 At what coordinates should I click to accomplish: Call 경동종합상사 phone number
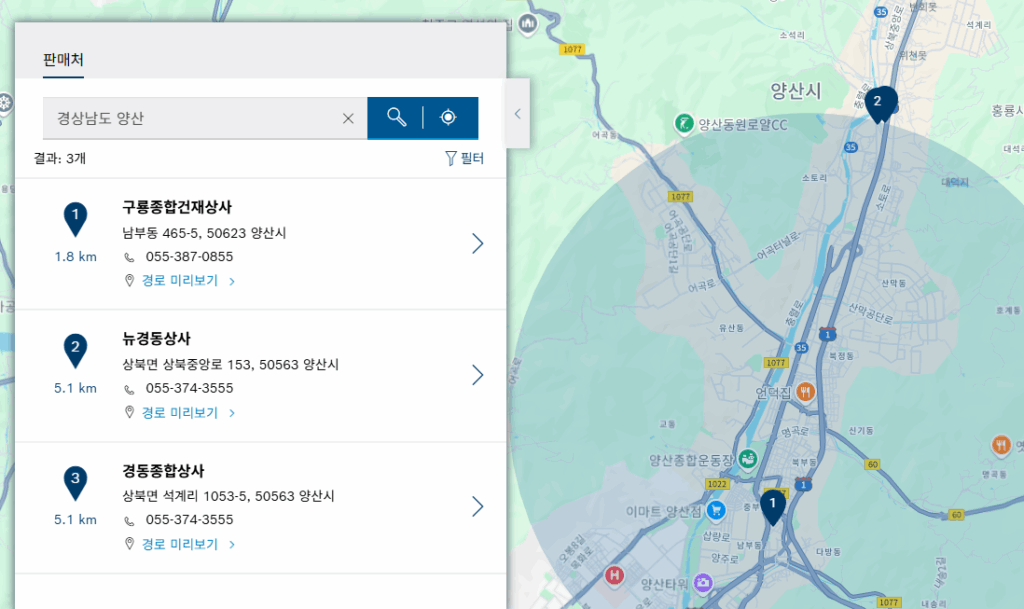point(189,520)
